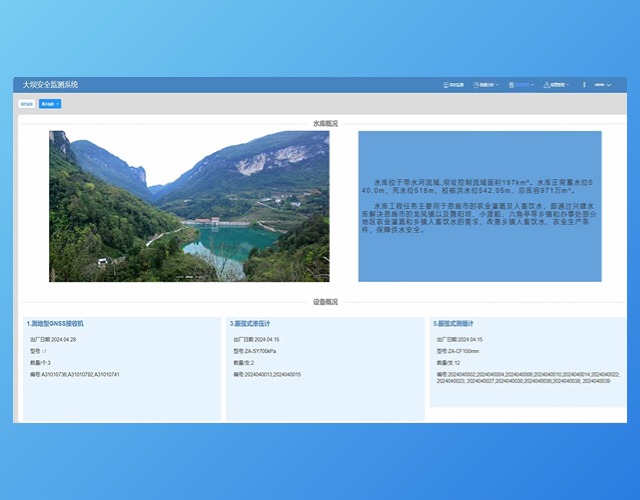The width and height of the screenshot is (640, 500).
Task: Click the 测缝计 card quantity line showing 12
Action: tap(449, 363)
